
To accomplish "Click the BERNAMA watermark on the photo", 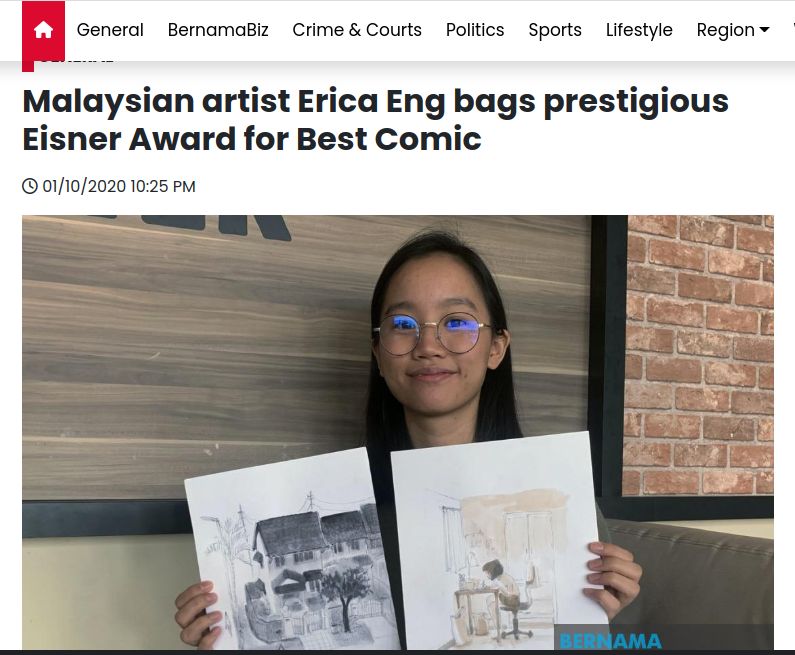I will 610,641.
